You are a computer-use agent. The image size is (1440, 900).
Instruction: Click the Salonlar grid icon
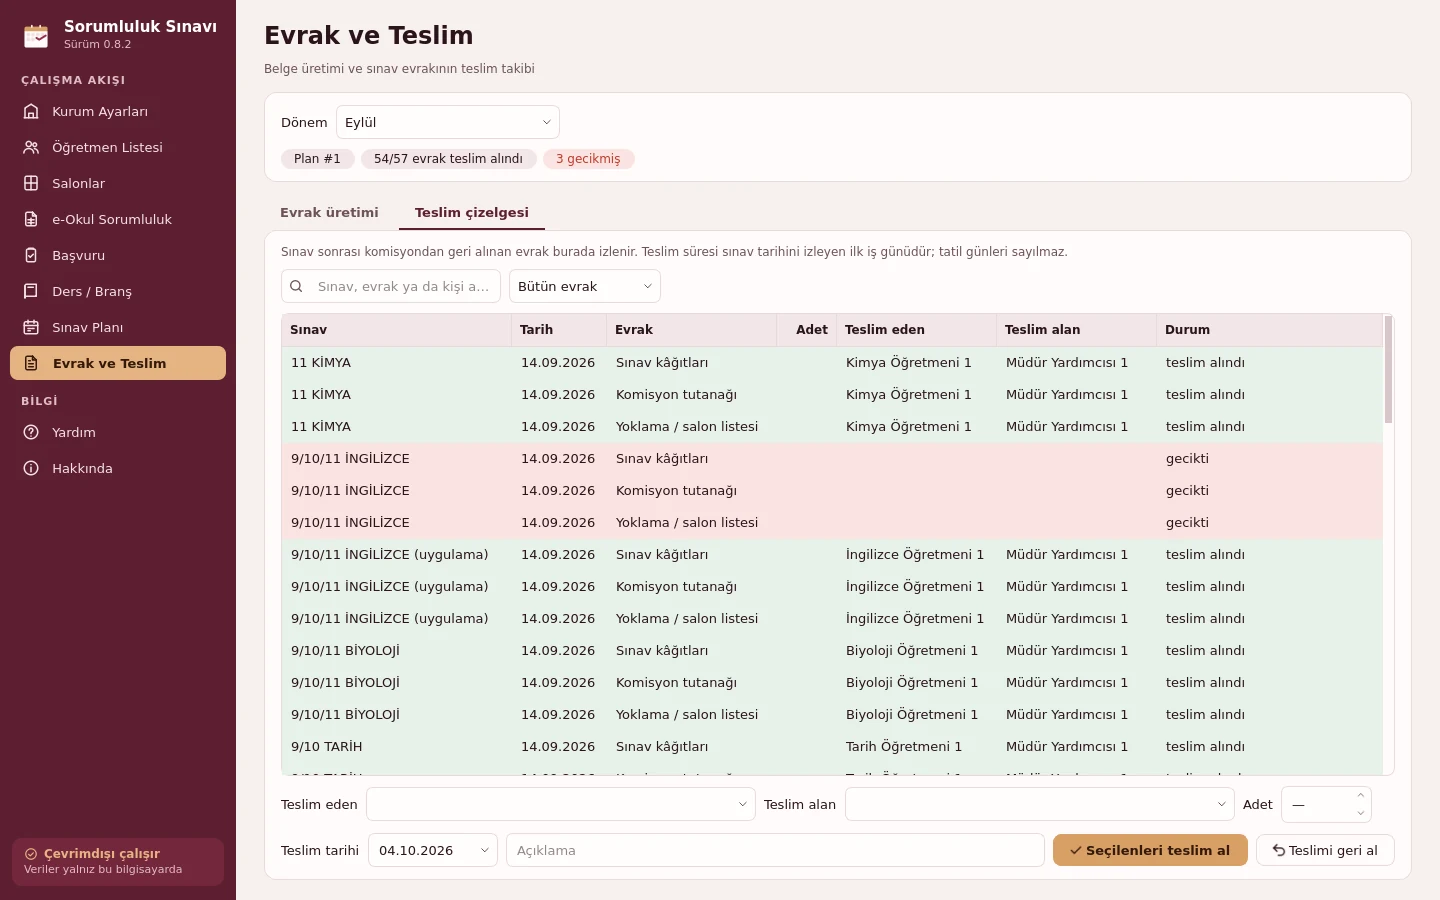31,183
